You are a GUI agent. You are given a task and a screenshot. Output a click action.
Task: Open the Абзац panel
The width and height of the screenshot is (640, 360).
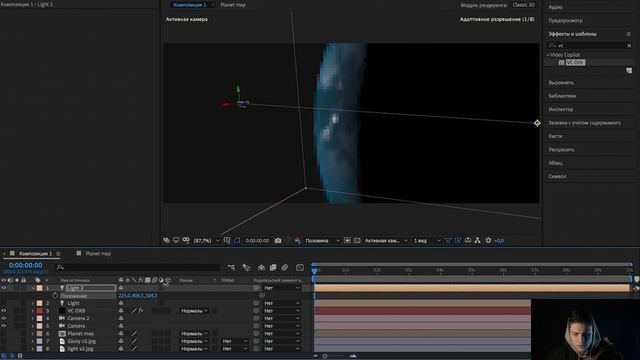(x=555, y=163)
